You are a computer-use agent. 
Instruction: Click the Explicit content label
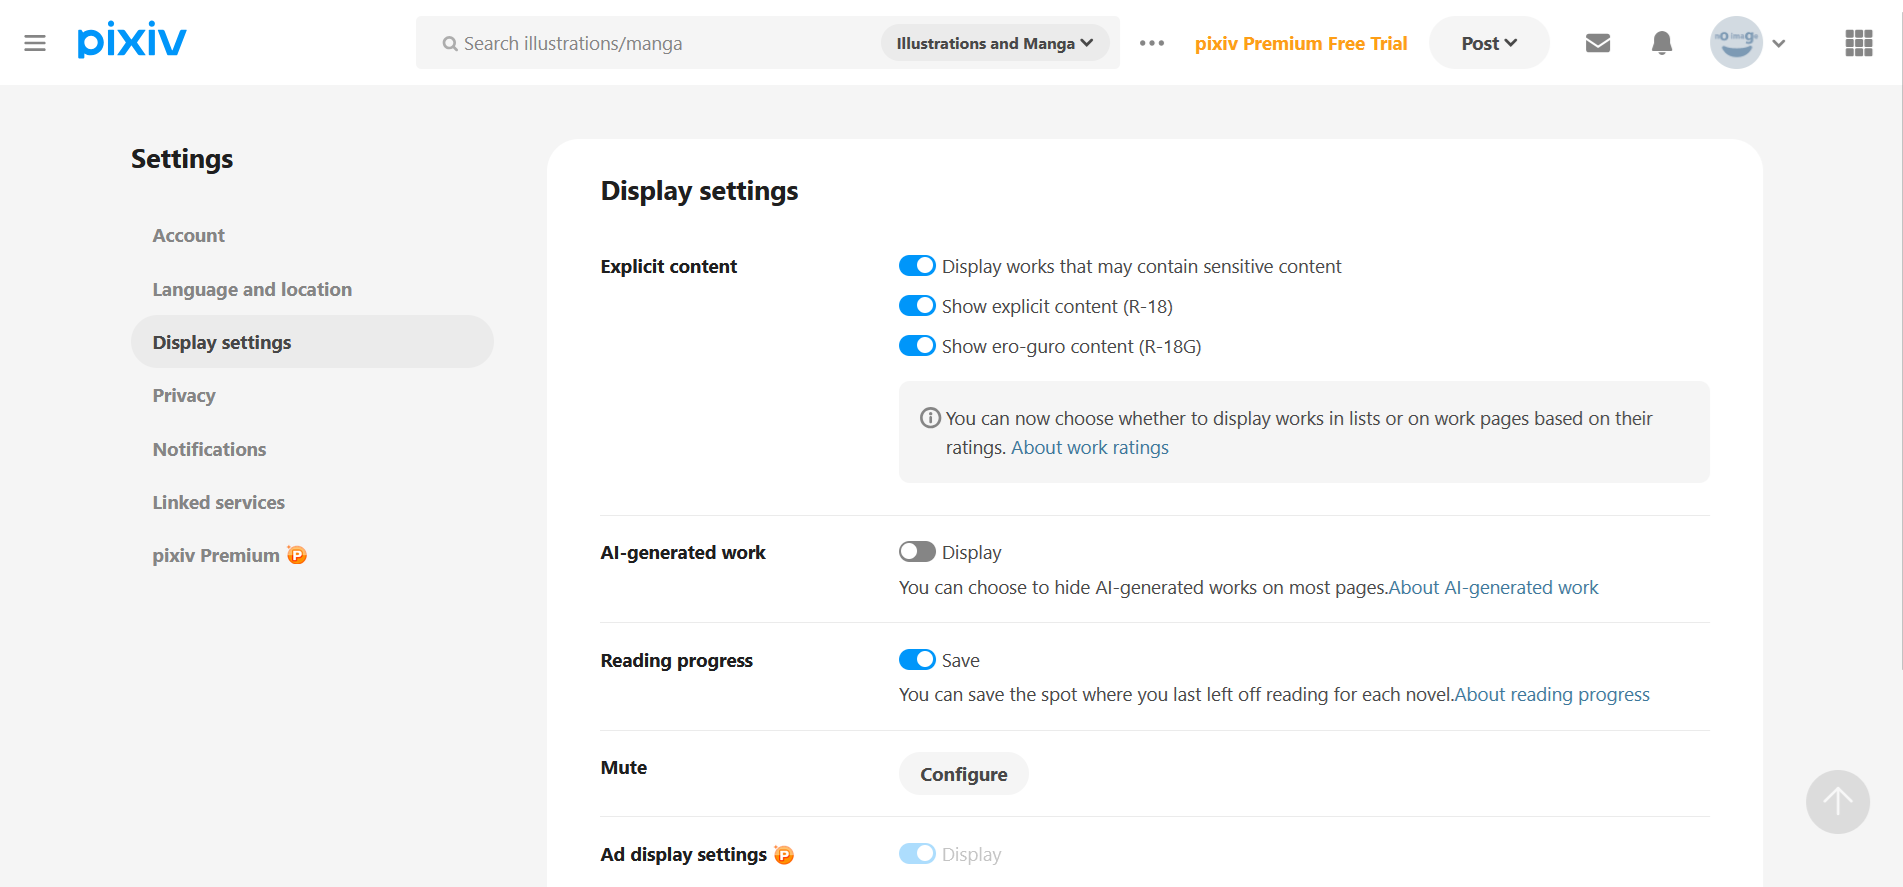[669, 267]
